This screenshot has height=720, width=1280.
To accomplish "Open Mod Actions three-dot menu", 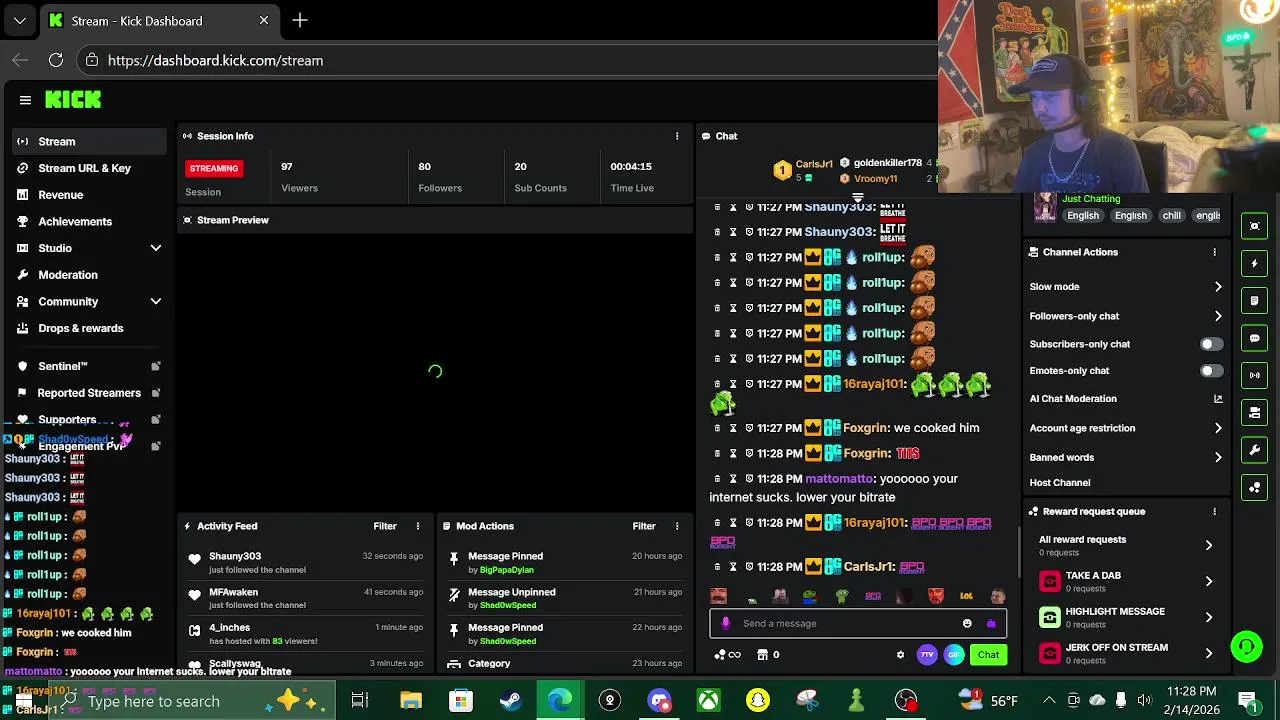I will click(677, 526).
